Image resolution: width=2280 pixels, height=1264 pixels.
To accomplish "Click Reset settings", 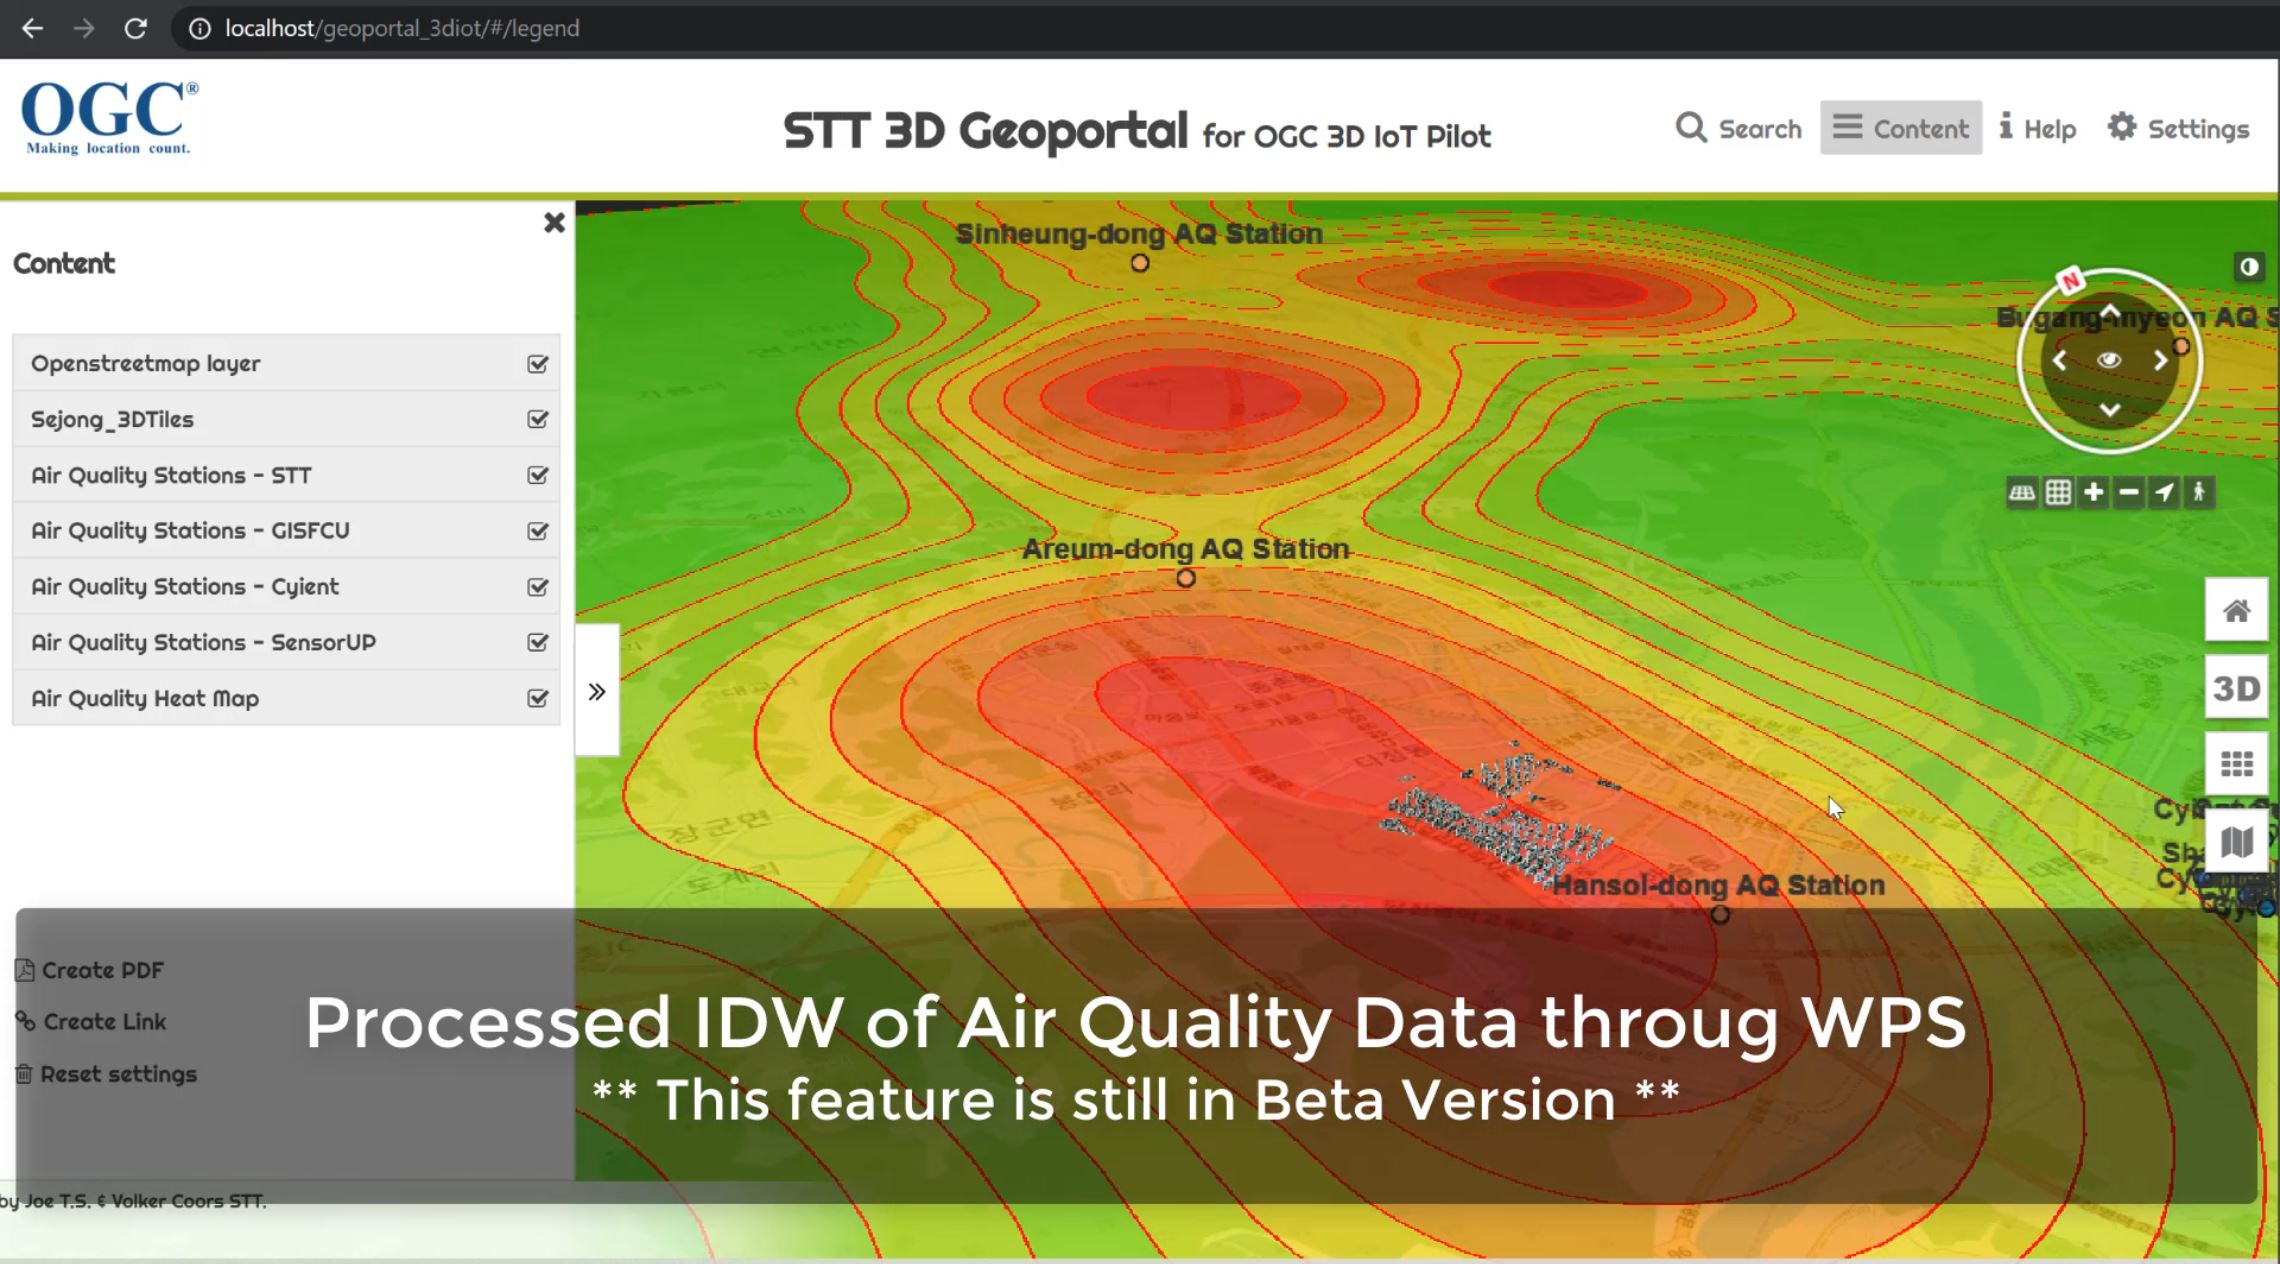I will pyautogui.click(x=106, y=1074).
